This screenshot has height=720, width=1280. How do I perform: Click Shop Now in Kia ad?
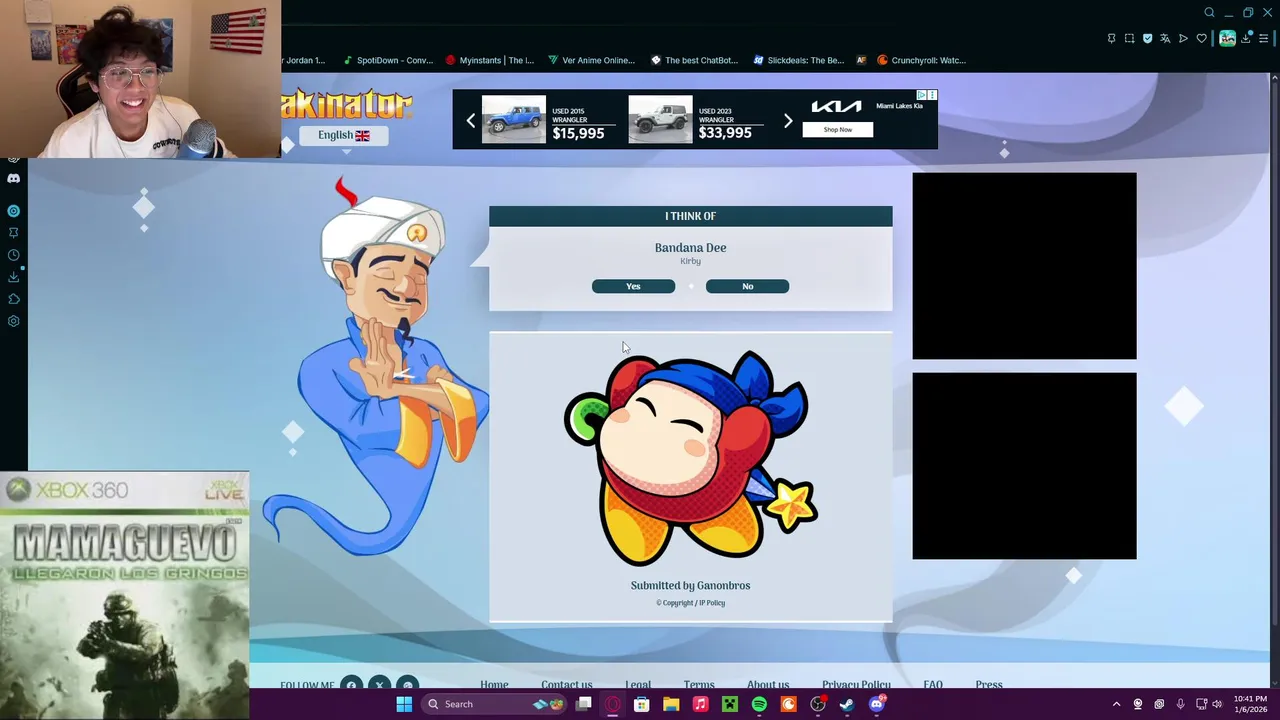click(x=838, y=130)
